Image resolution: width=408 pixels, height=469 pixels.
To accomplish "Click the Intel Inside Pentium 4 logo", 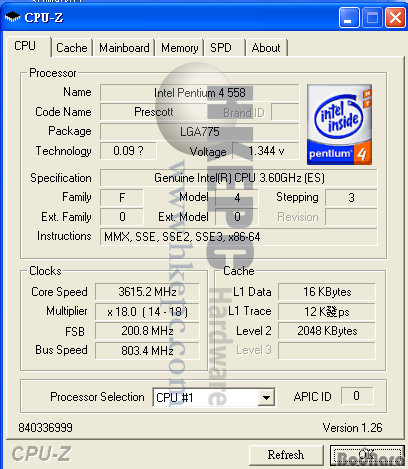I will 339,124.
